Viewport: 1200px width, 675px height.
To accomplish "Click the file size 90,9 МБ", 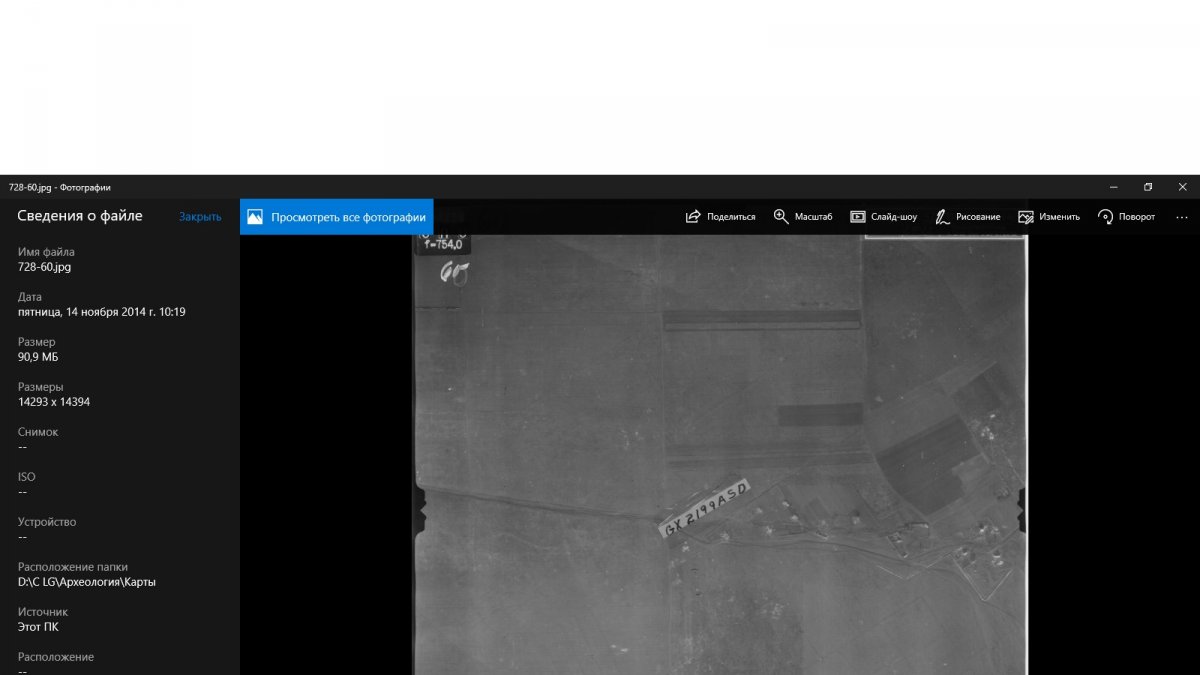I will coord(38,357).
